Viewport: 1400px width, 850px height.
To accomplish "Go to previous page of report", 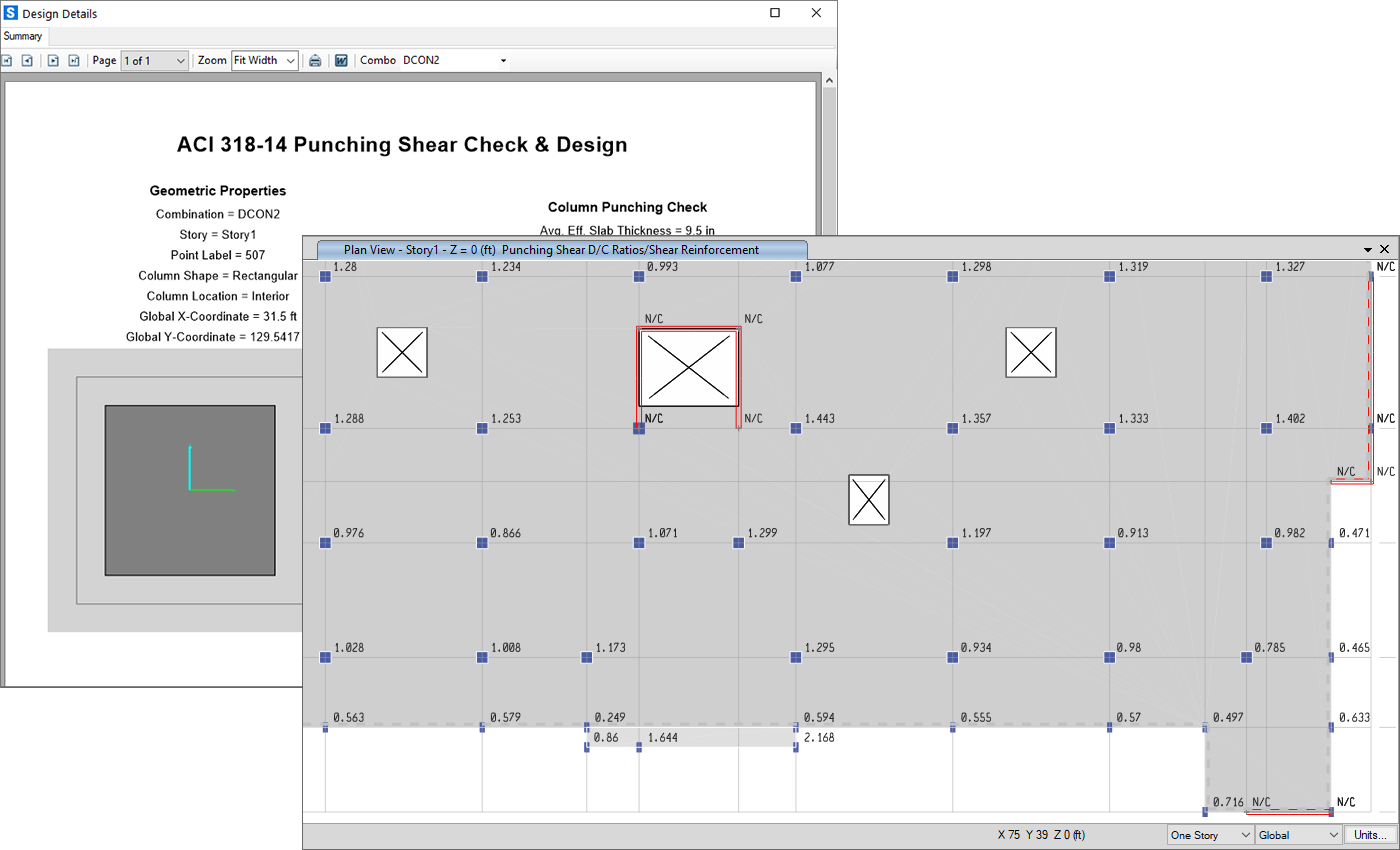I will click(x=28, y=61).
